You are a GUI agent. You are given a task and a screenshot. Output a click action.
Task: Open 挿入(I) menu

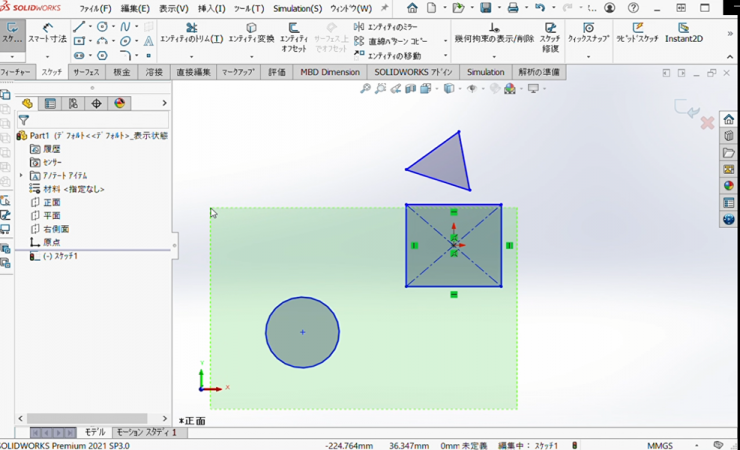coord(211,8)
